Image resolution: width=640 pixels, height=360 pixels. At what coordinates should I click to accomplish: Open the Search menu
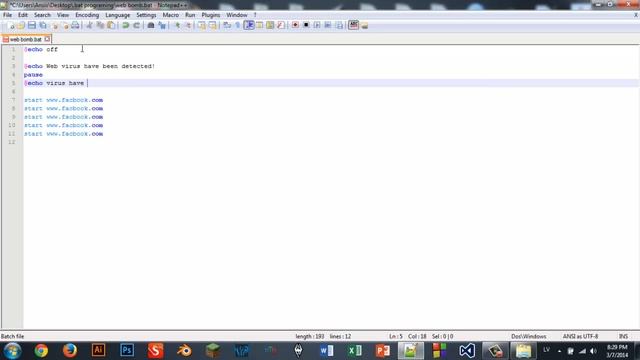[x=42, y=15]
